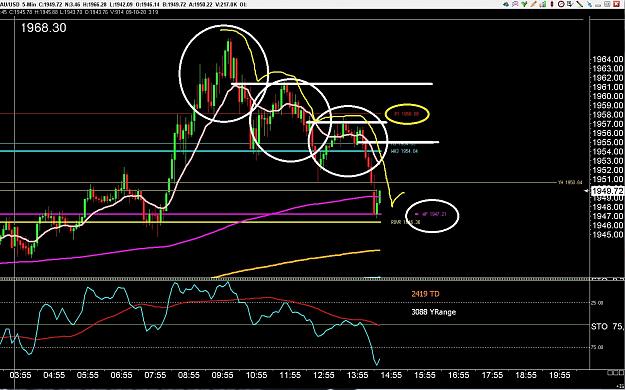
Task: Click the 1947.00 price axis label
Action: pyautogui.click(x=608, y=216)
